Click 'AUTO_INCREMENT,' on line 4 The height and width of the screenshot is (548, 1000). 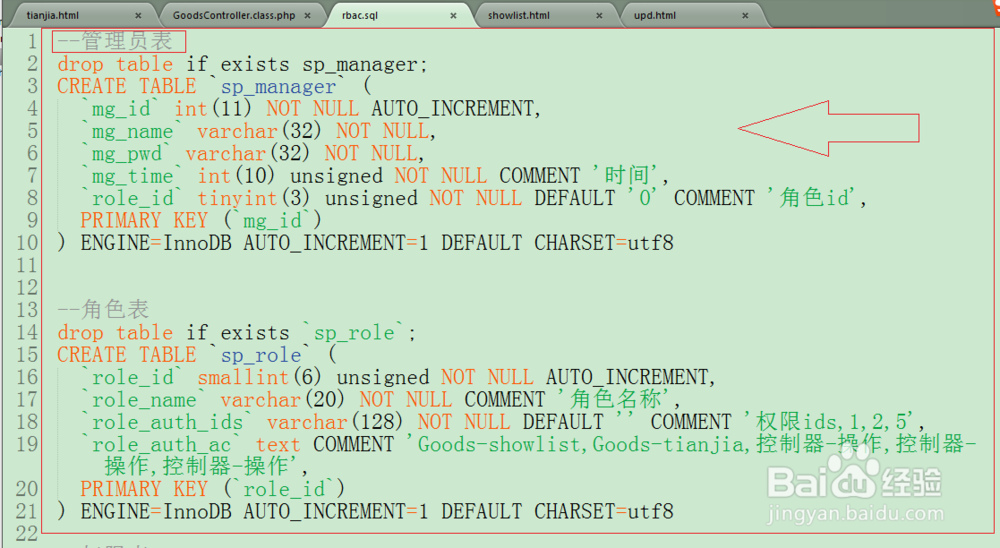pyautogui.click(x=456, y=108)
